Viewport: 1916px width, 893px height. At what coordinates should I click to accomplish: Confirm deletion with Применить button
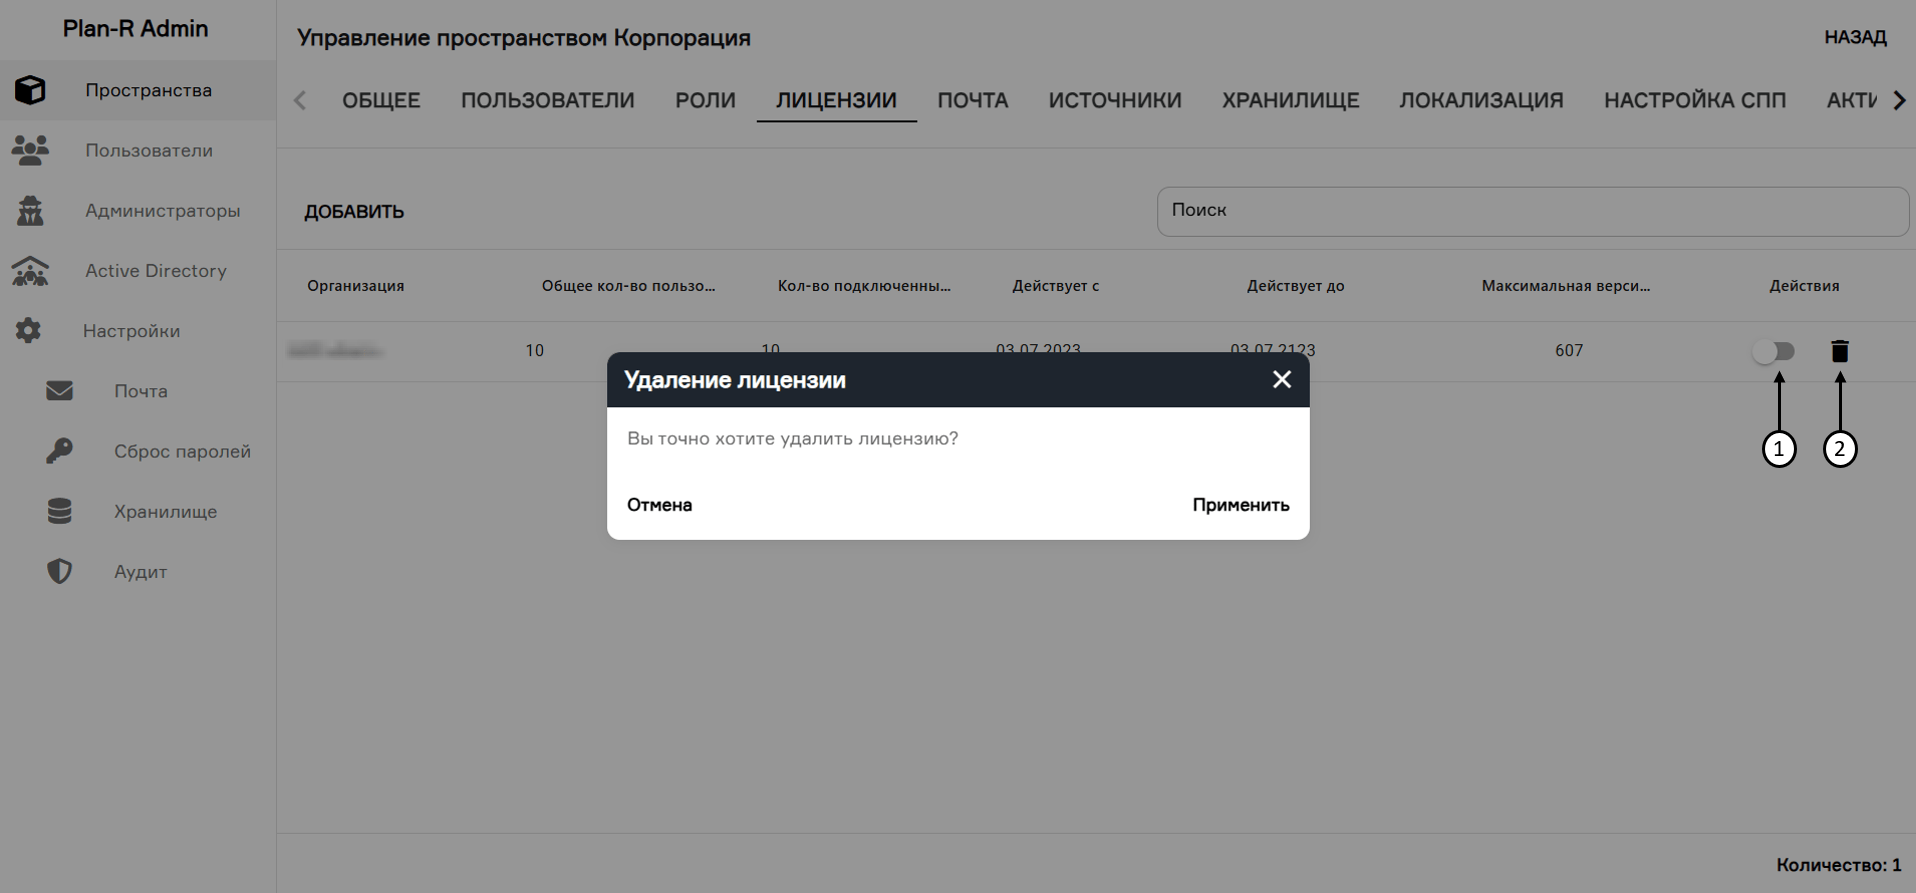tap(1240, 505)
